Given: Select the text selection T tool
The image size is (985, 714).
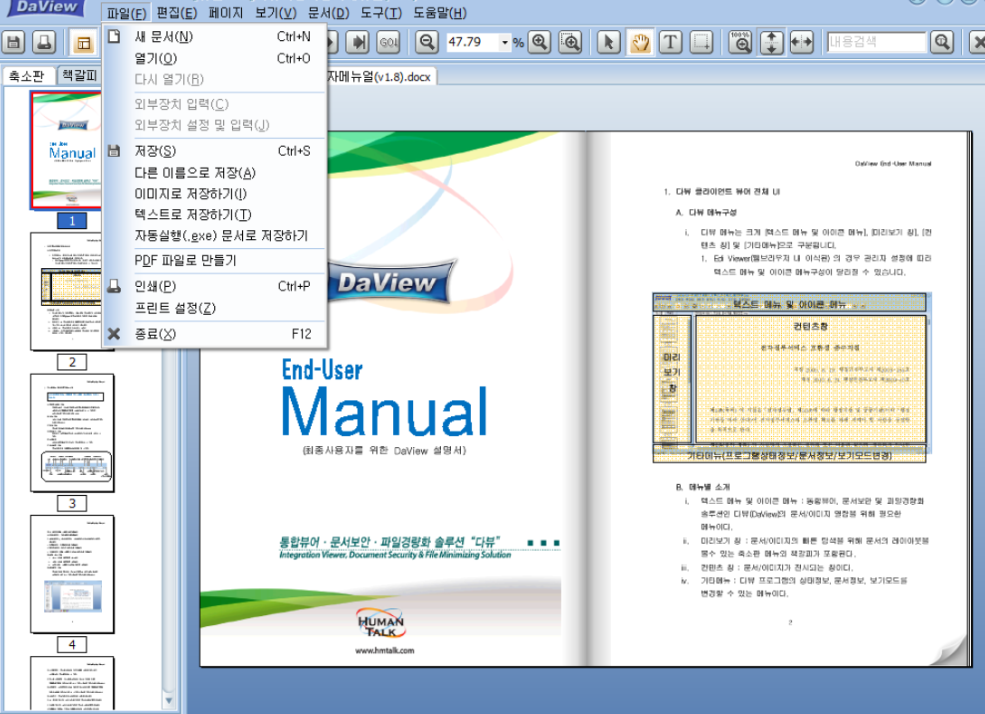Looking at the screenshot, I should coord(670,43).
